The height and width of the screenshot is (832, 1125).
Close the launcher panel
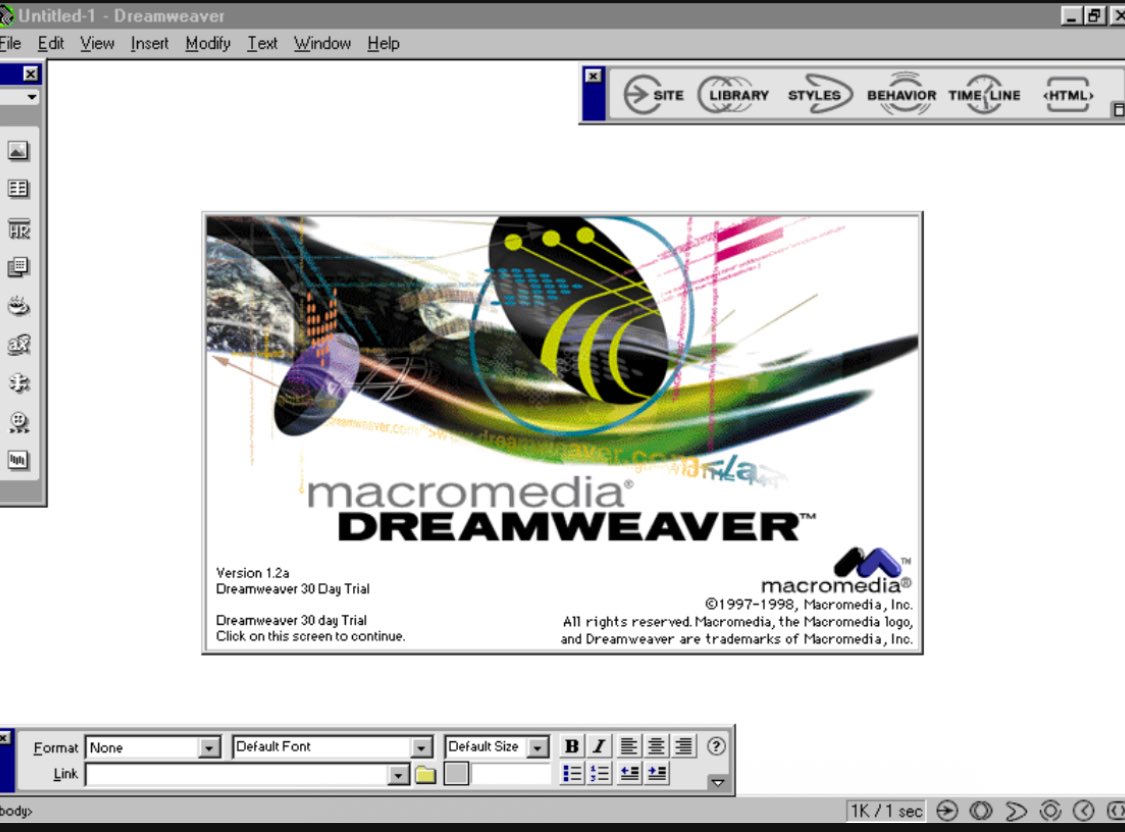coord(593,75)
